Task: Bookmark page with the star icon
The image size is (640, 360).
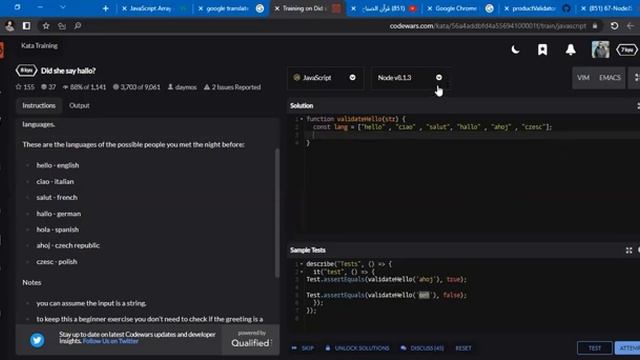Action: pos(46,26)
